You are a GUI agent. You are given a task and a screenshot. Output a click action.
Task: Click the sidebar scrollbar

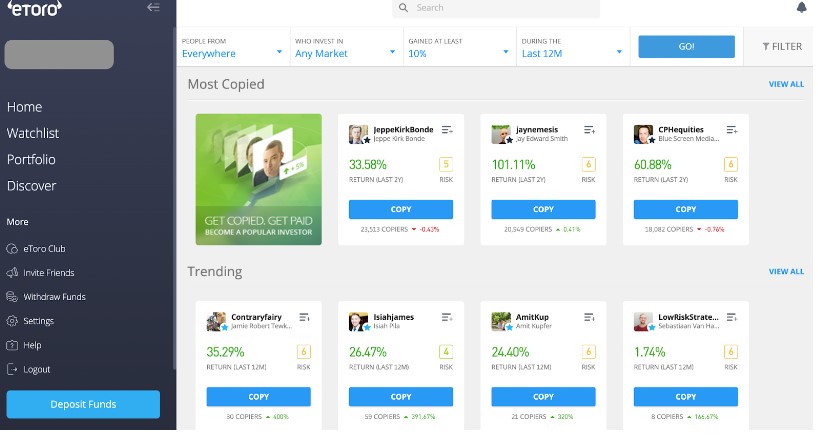click(x=174, y=198)
